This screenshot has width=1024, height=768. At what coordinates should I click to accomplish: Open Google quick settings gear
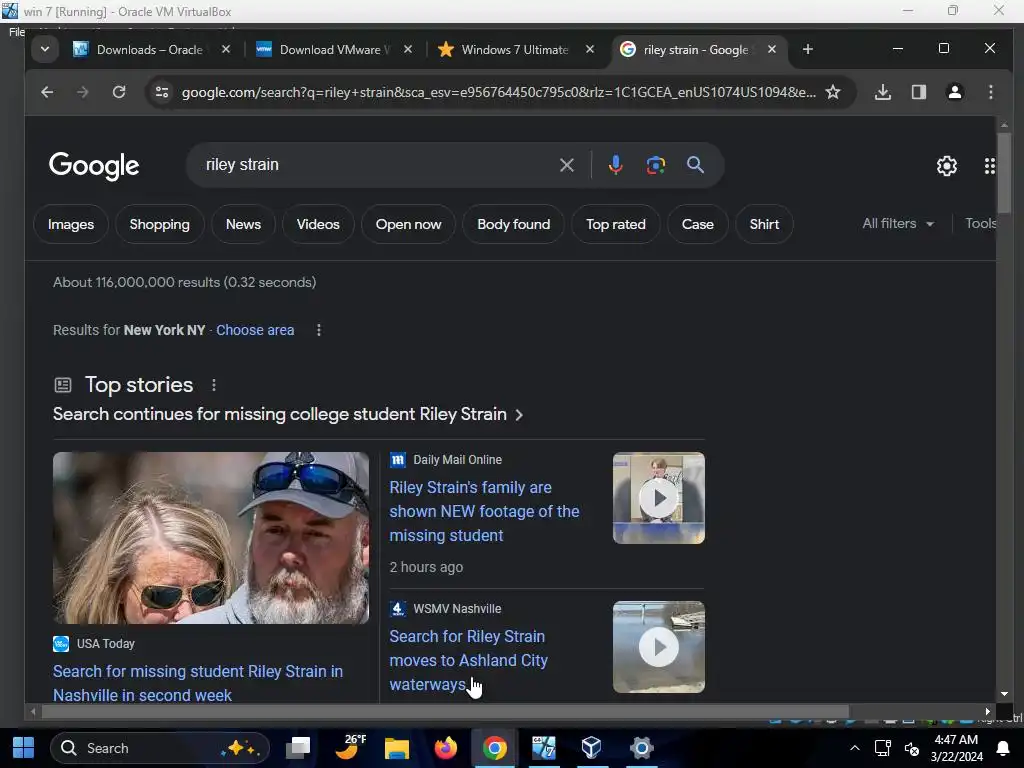tap(947, 166)
